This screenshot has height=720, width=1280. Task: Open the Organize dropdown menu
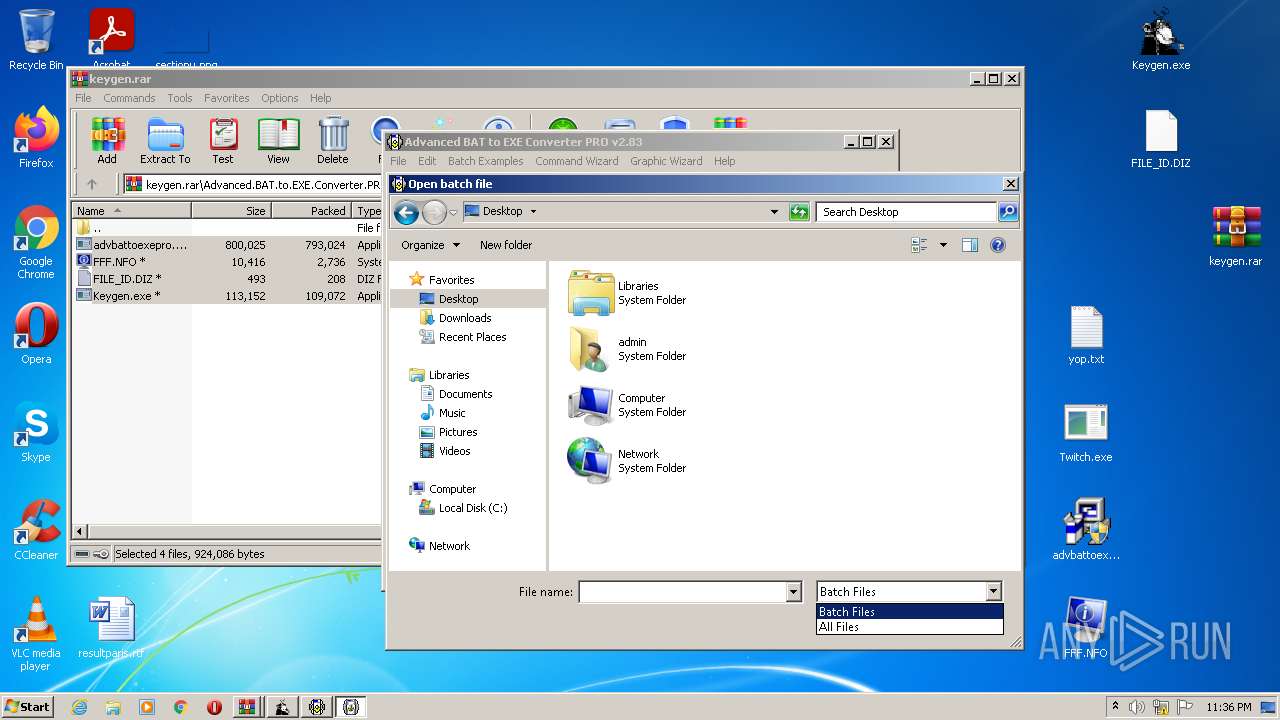click(x=430, y=245)
